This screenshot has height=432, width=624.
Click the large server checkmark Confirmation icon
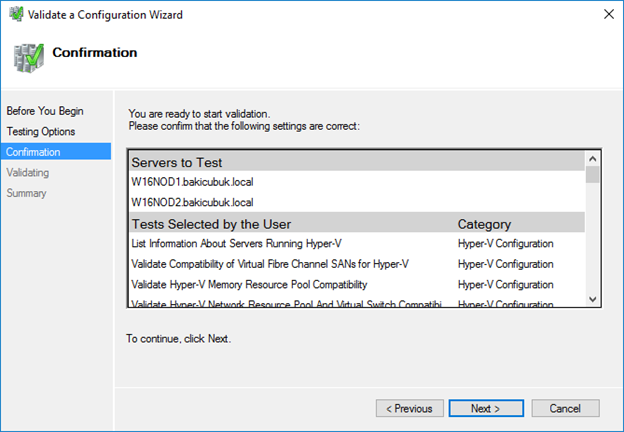pyautogui.click(x=29, y=58)
